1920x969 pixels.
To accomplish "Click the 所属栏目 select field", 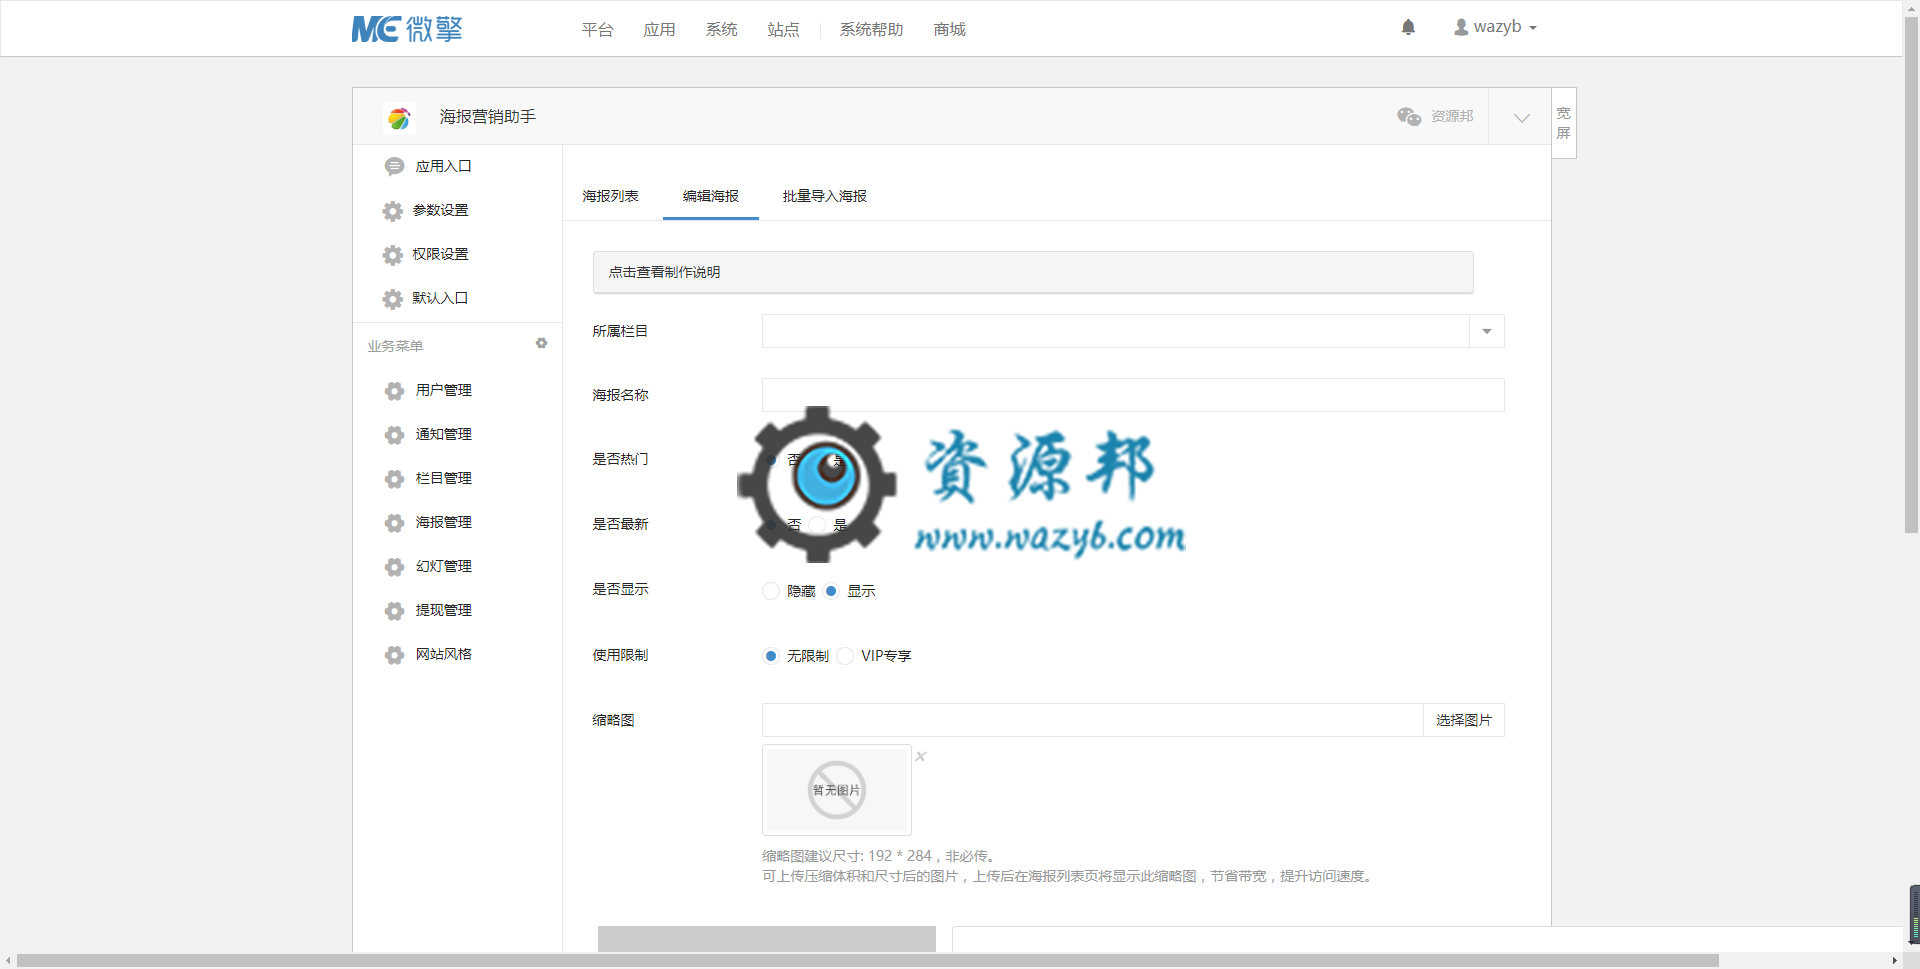I will coord(1133,331).
